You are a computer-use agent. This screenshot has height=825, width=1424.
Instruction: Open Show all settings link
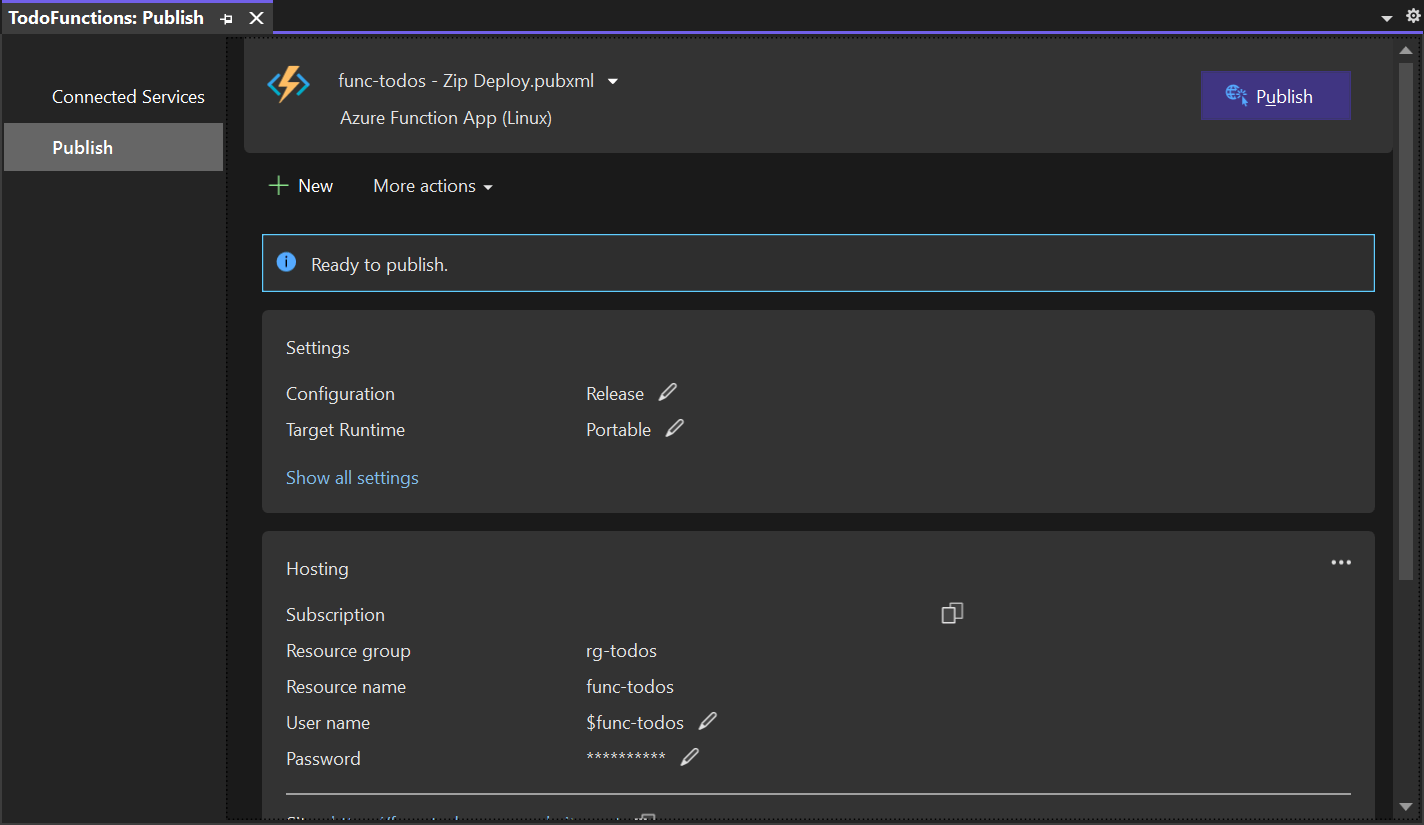pos(352,477)
